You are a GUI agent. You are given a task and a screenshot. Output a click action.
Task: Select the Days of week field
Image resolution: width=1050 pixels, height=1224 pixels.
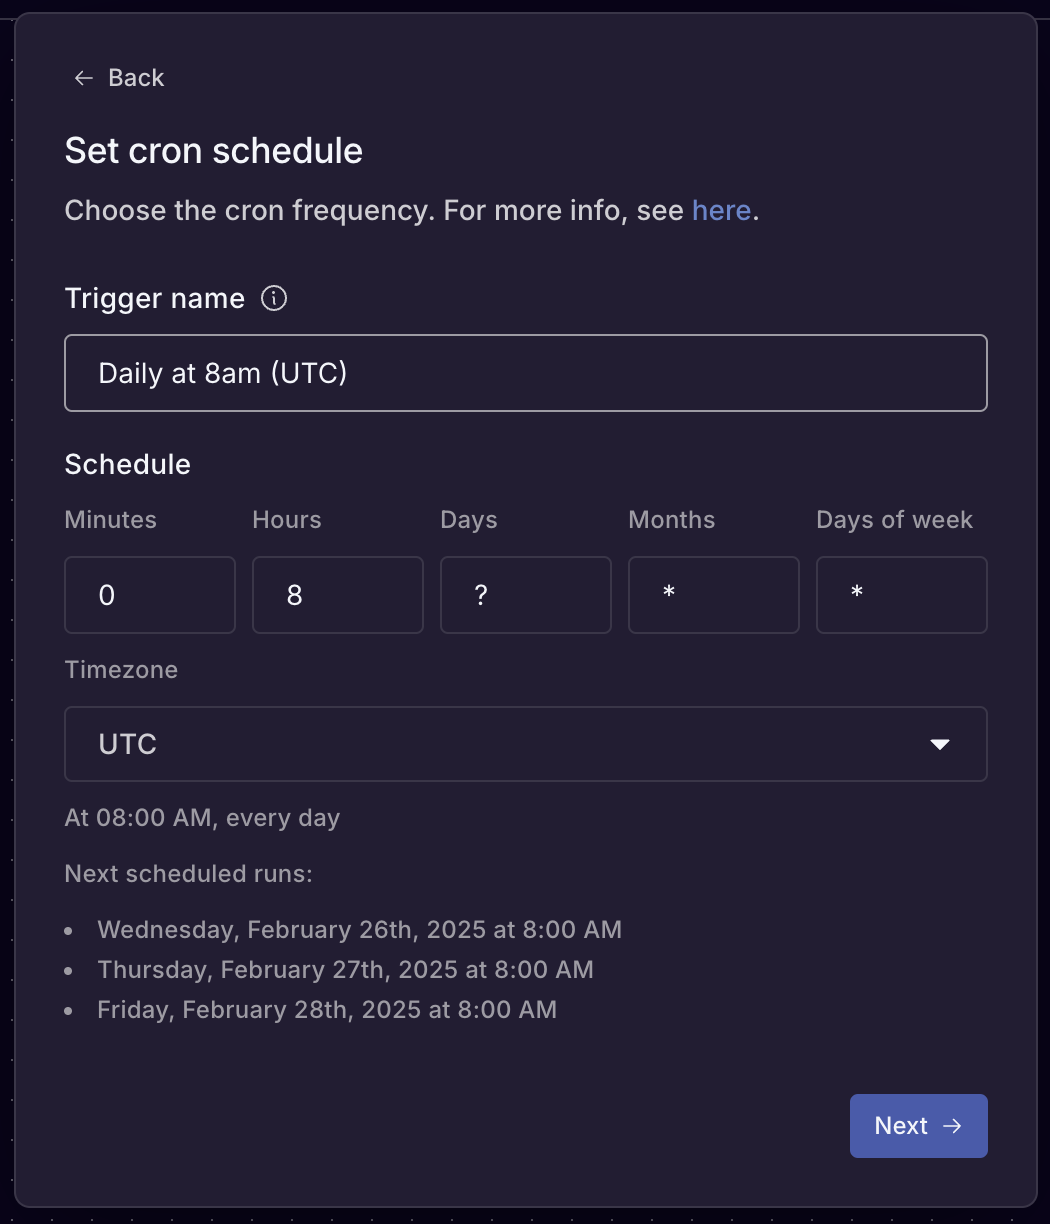pyautogui.click(x=901, y=594)
